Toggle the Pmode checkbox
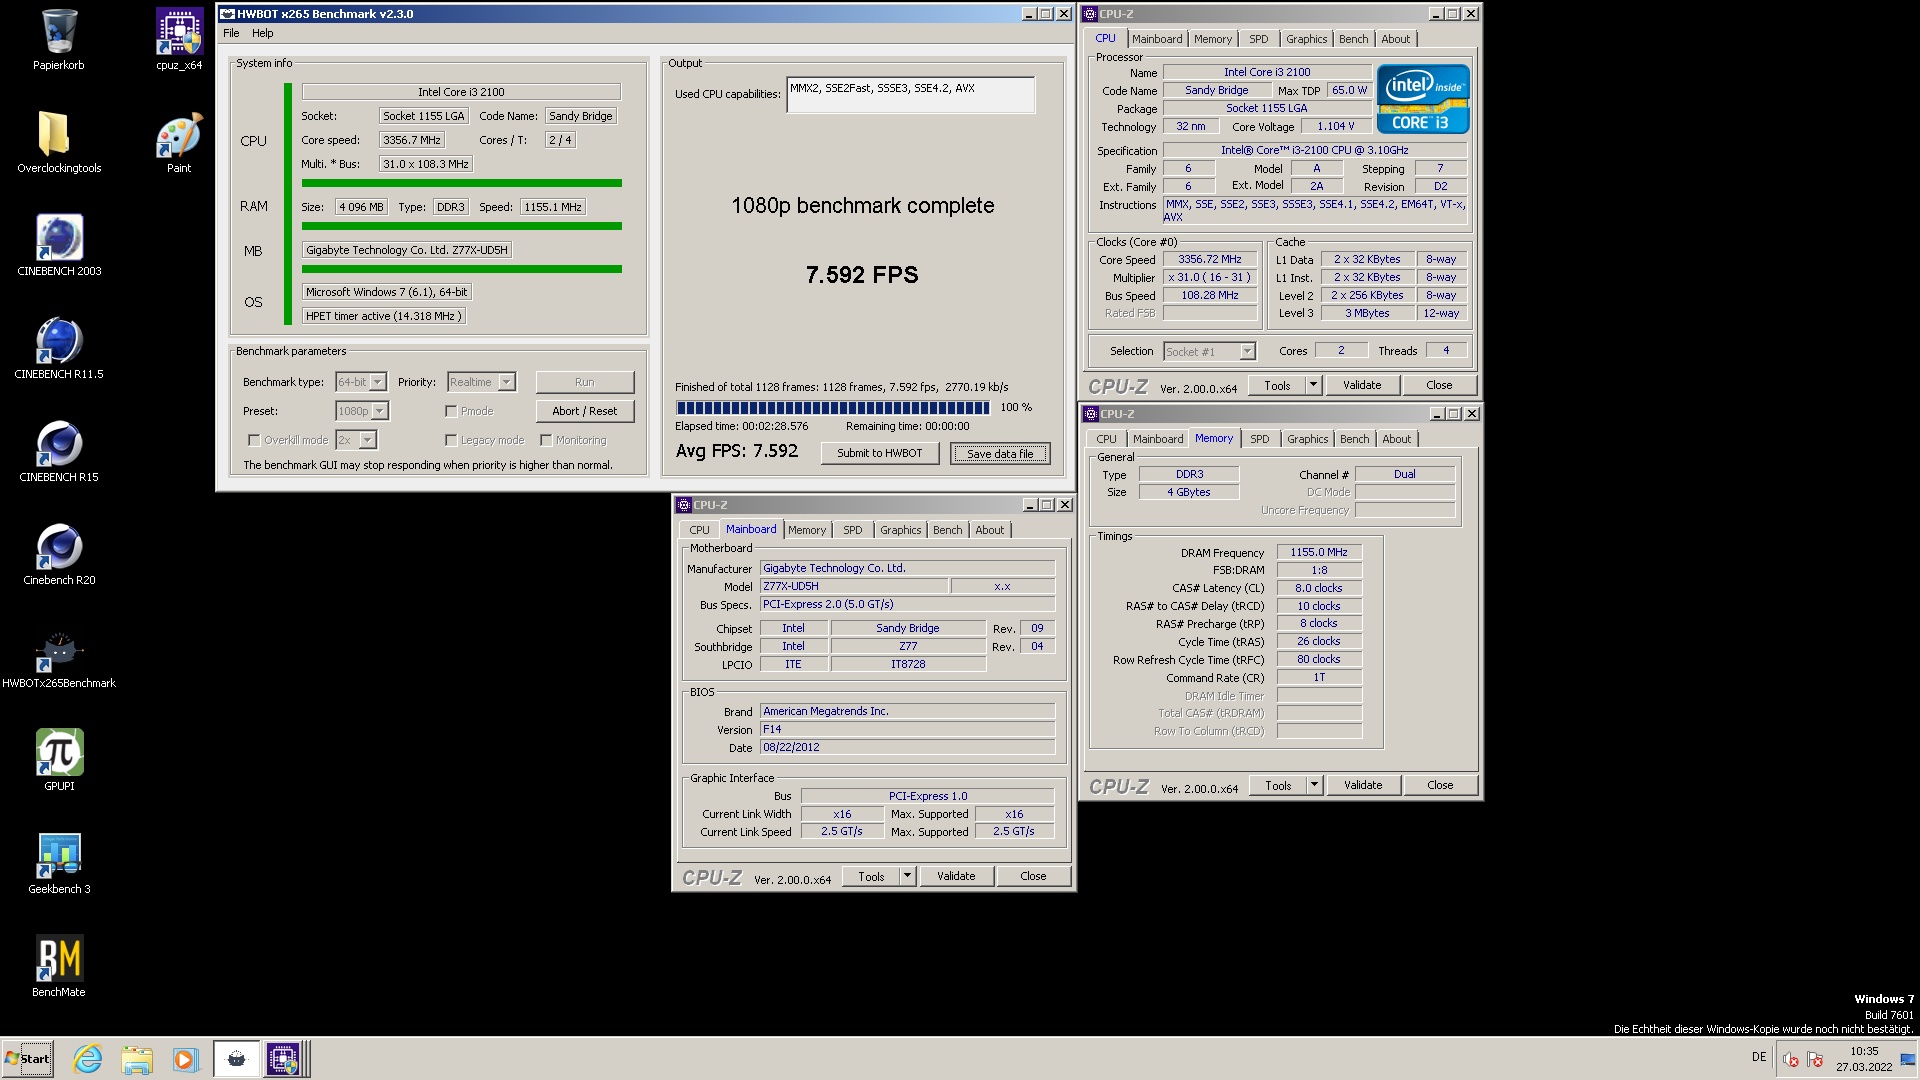 click(451, 411)
